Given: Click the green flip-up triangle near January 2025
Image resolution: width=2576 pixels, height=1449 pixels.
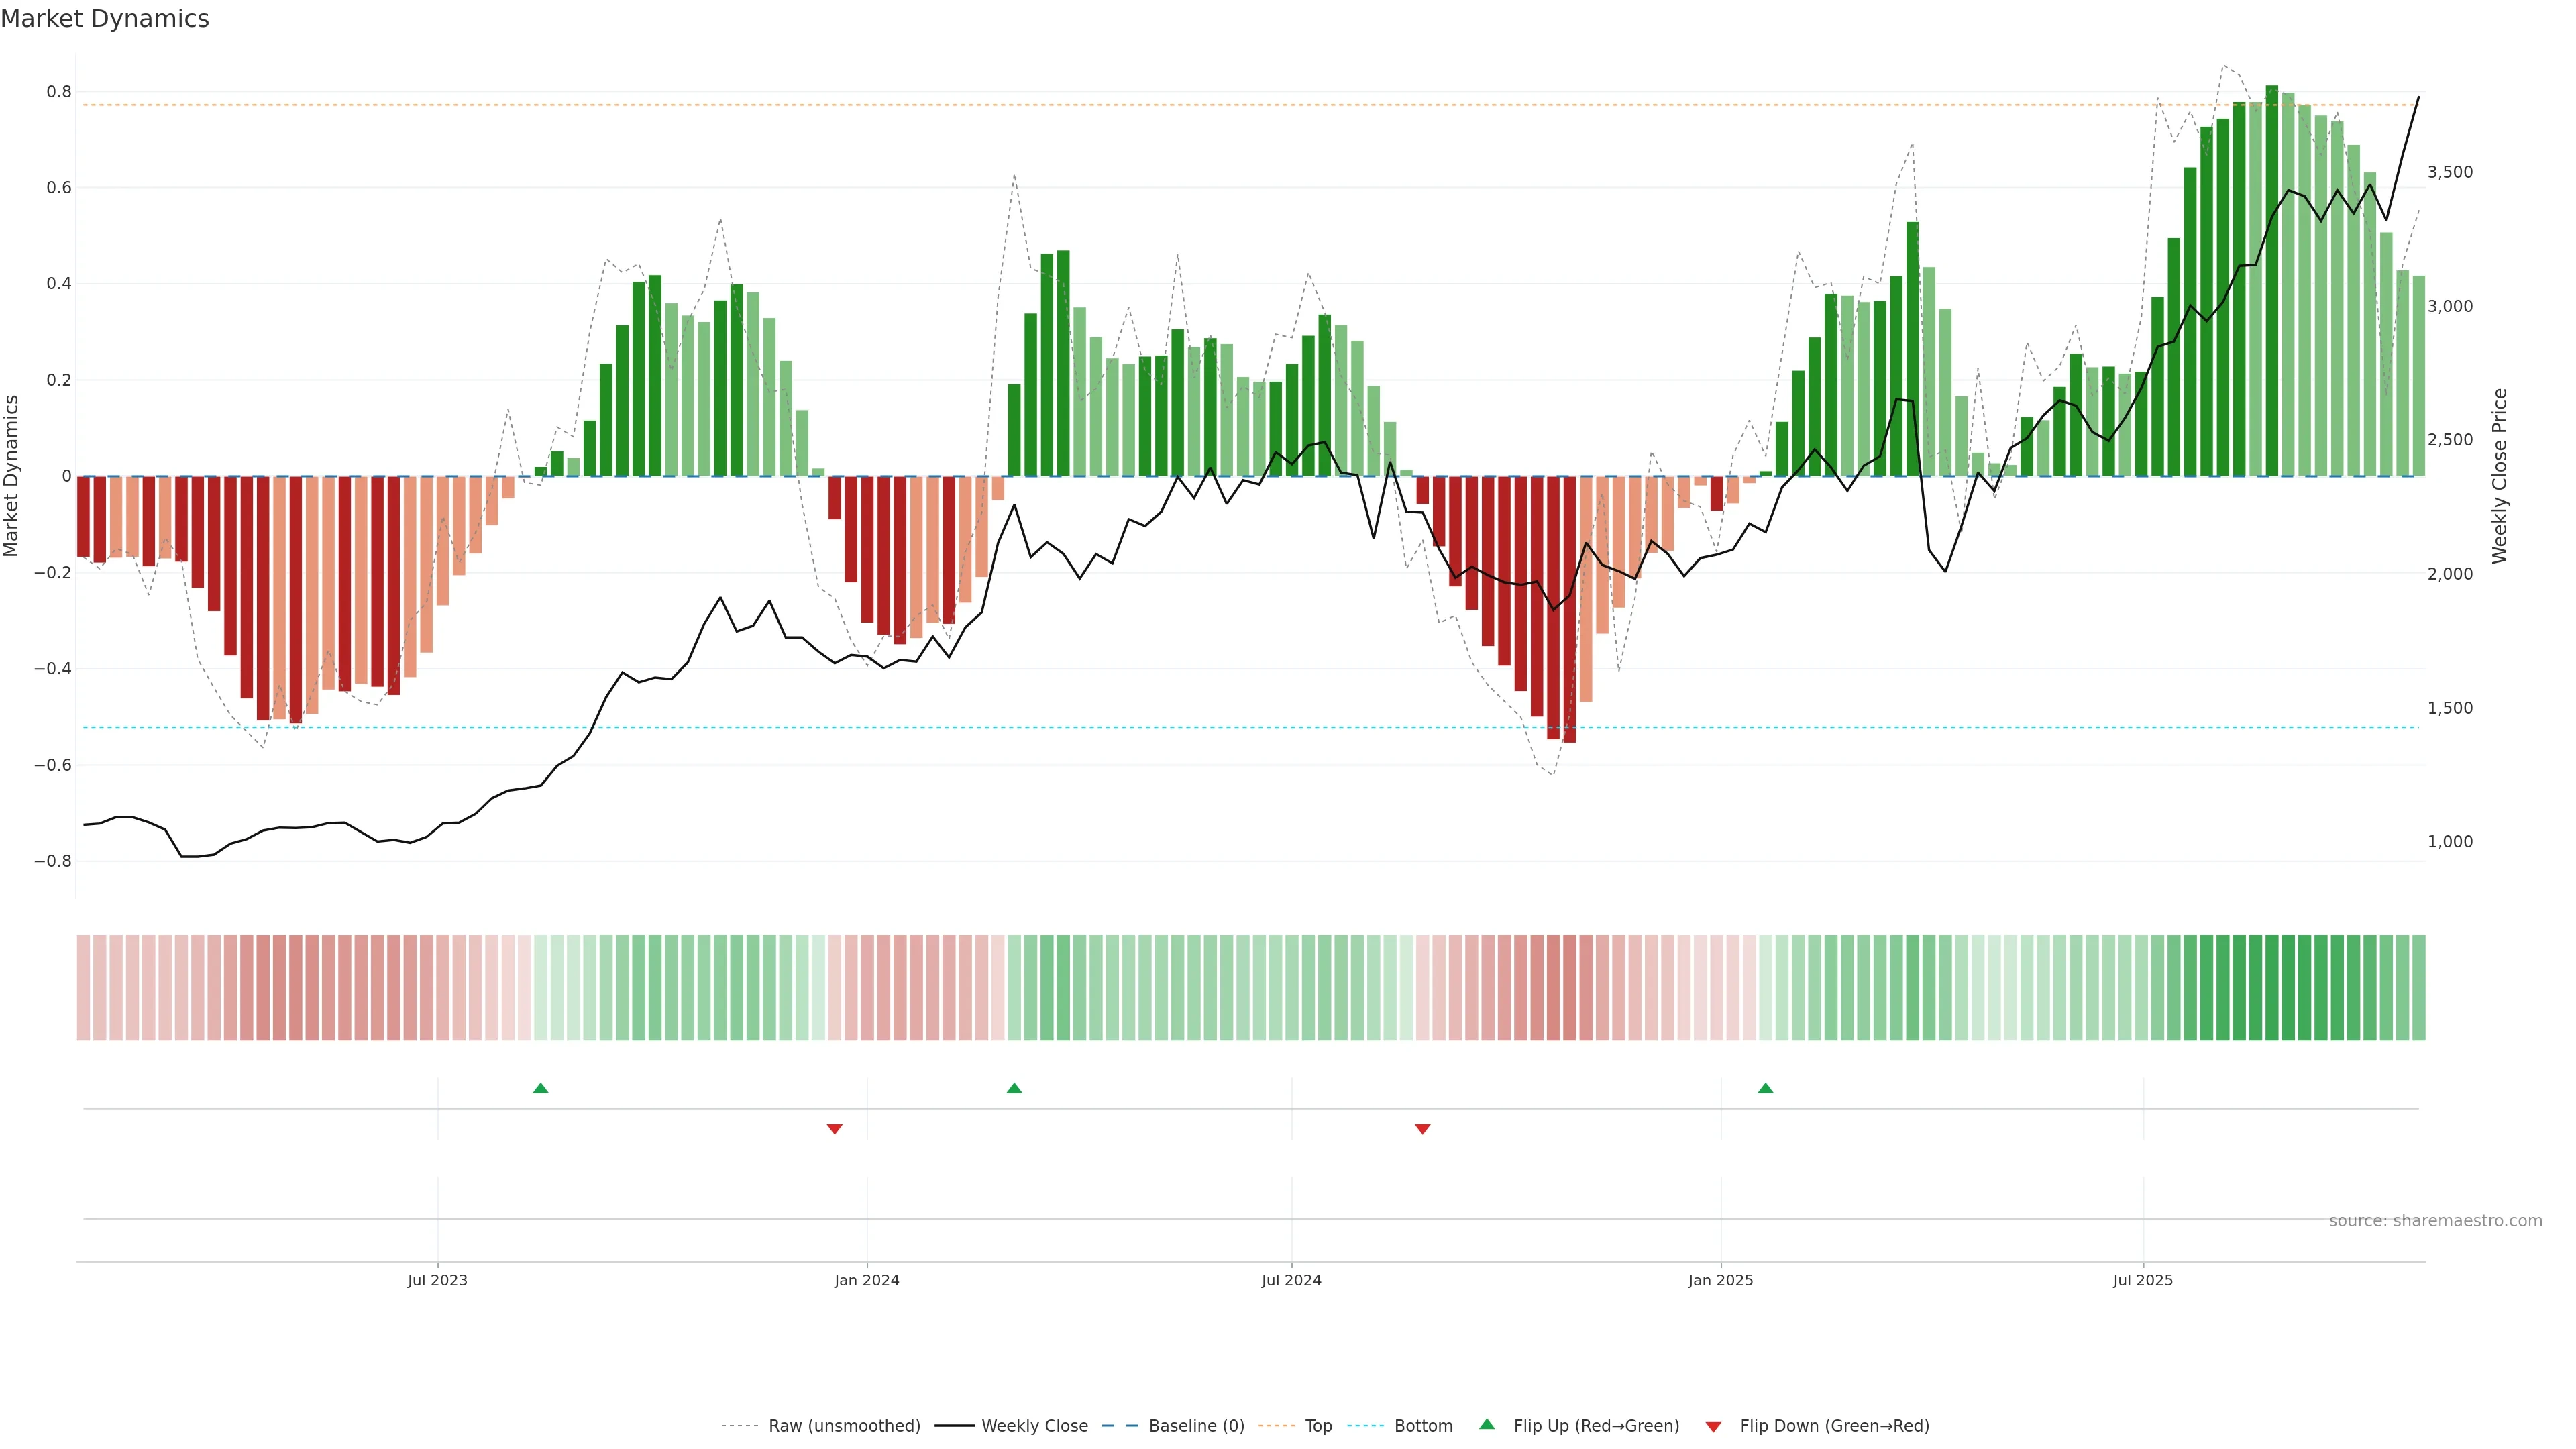Looking at the screenshot, I should (1765, 1088).
